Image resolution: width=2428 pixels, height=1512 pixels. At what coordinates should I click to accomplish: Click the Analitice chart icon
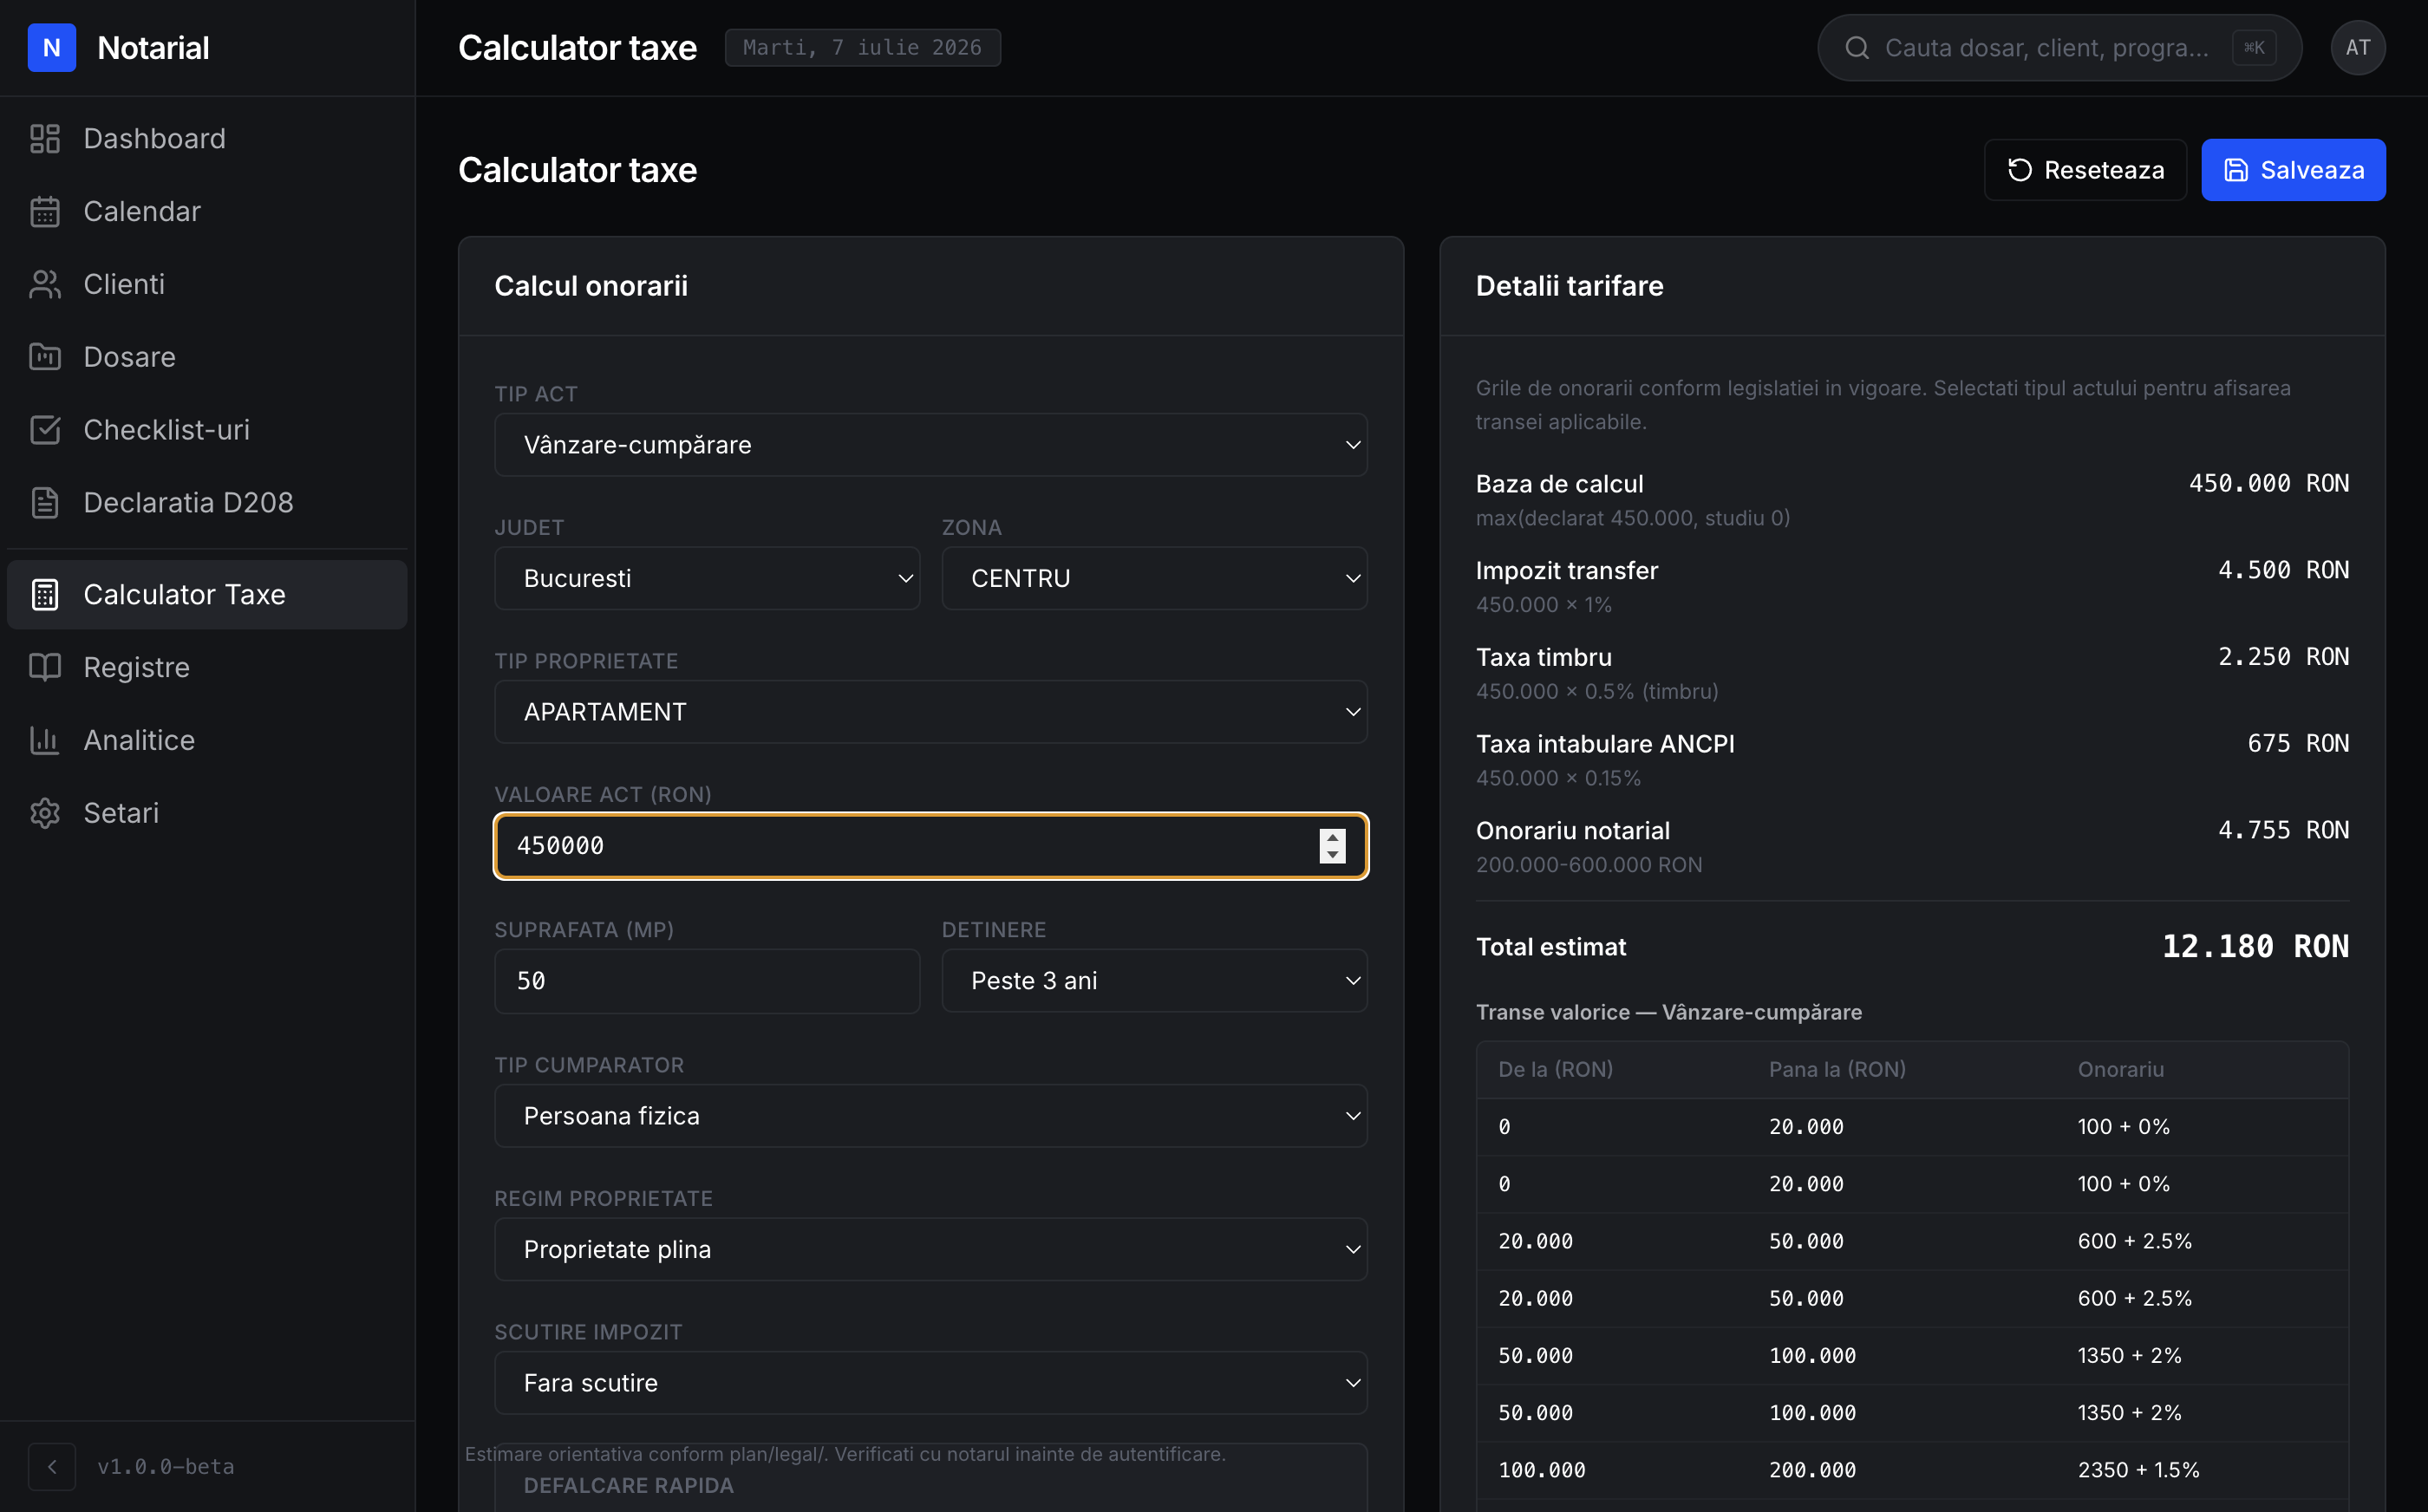(45, 740)
